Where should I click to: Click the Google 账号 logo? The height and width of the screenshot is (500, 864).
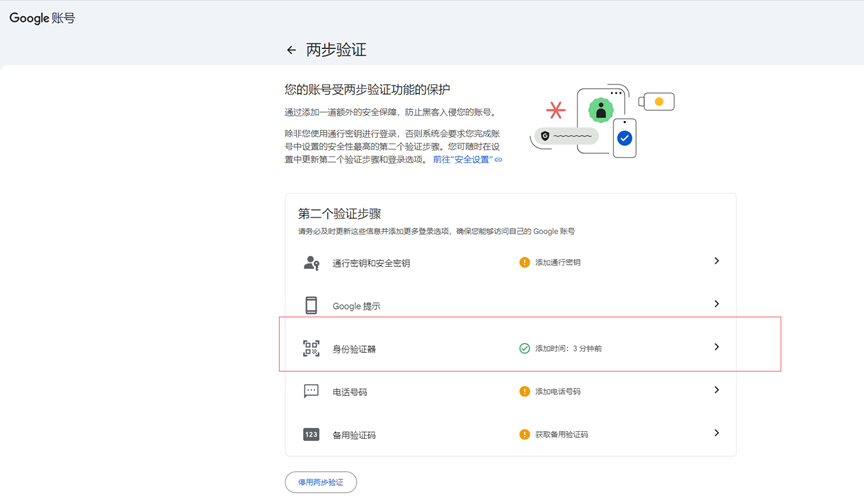tap(42, 18)
